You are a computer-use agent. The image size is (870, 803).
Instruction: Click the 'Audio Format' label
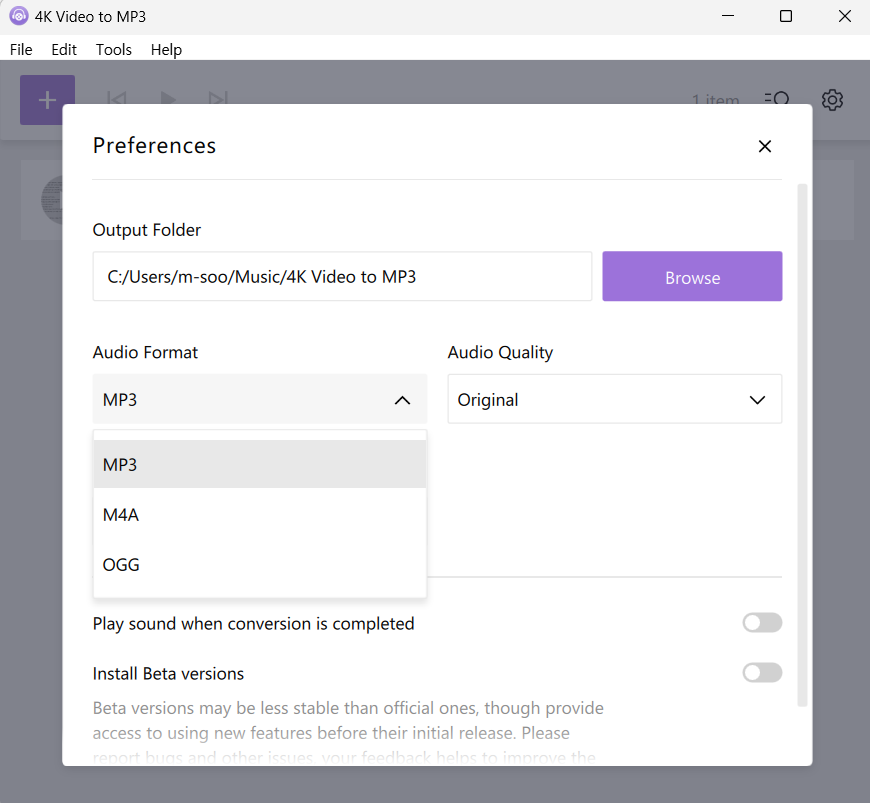pos(145,352)
